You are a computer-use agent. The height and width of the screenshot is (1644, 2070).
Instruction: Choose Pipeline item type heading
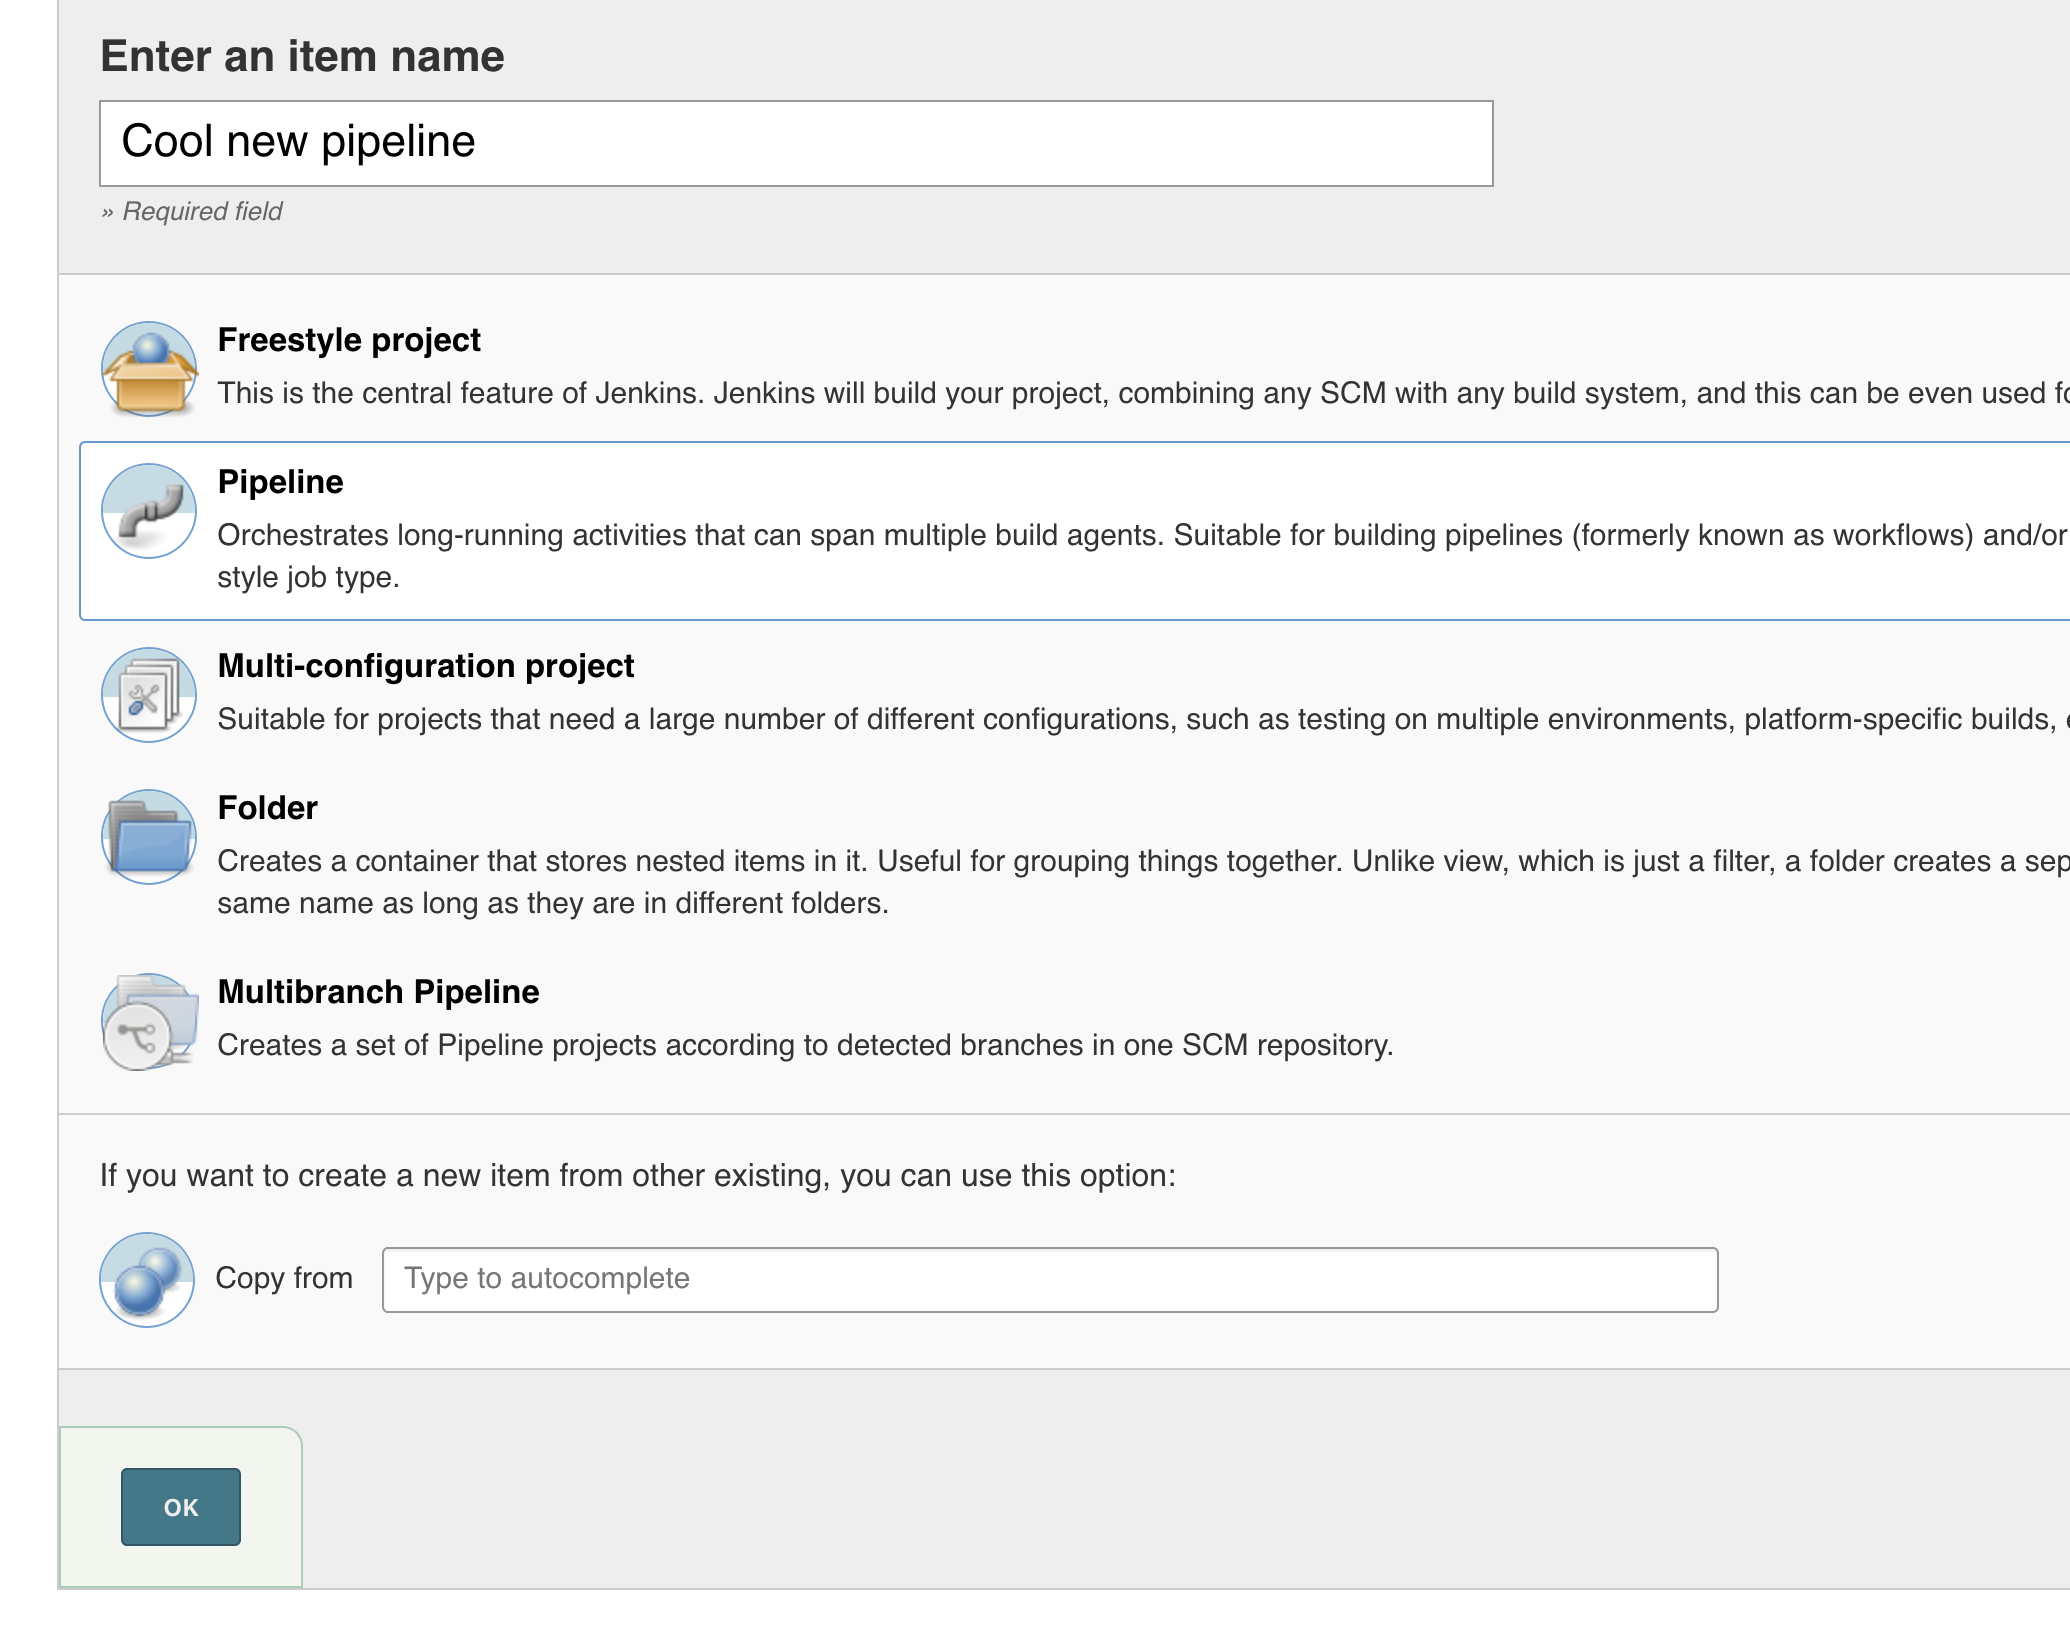(280, 482)
